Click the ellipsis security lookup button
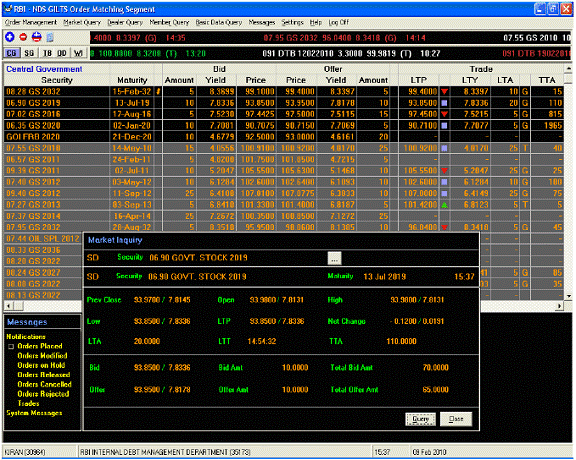 coord(334,258)
